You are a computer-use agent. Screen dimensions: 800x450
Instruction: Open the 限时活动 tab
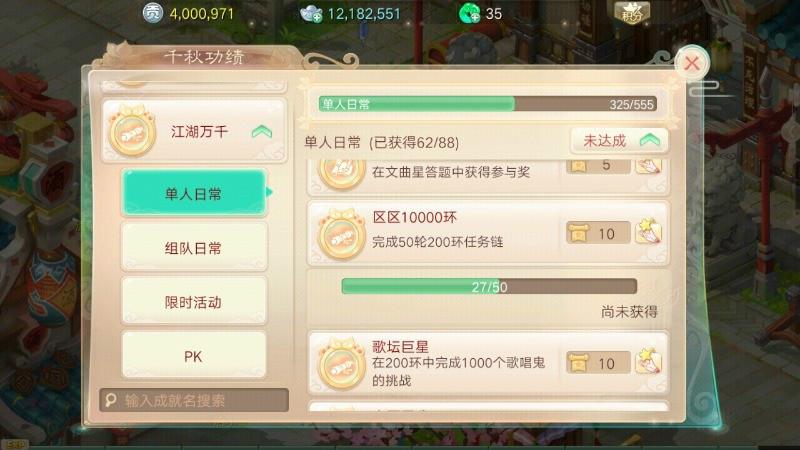click(194, 302)
